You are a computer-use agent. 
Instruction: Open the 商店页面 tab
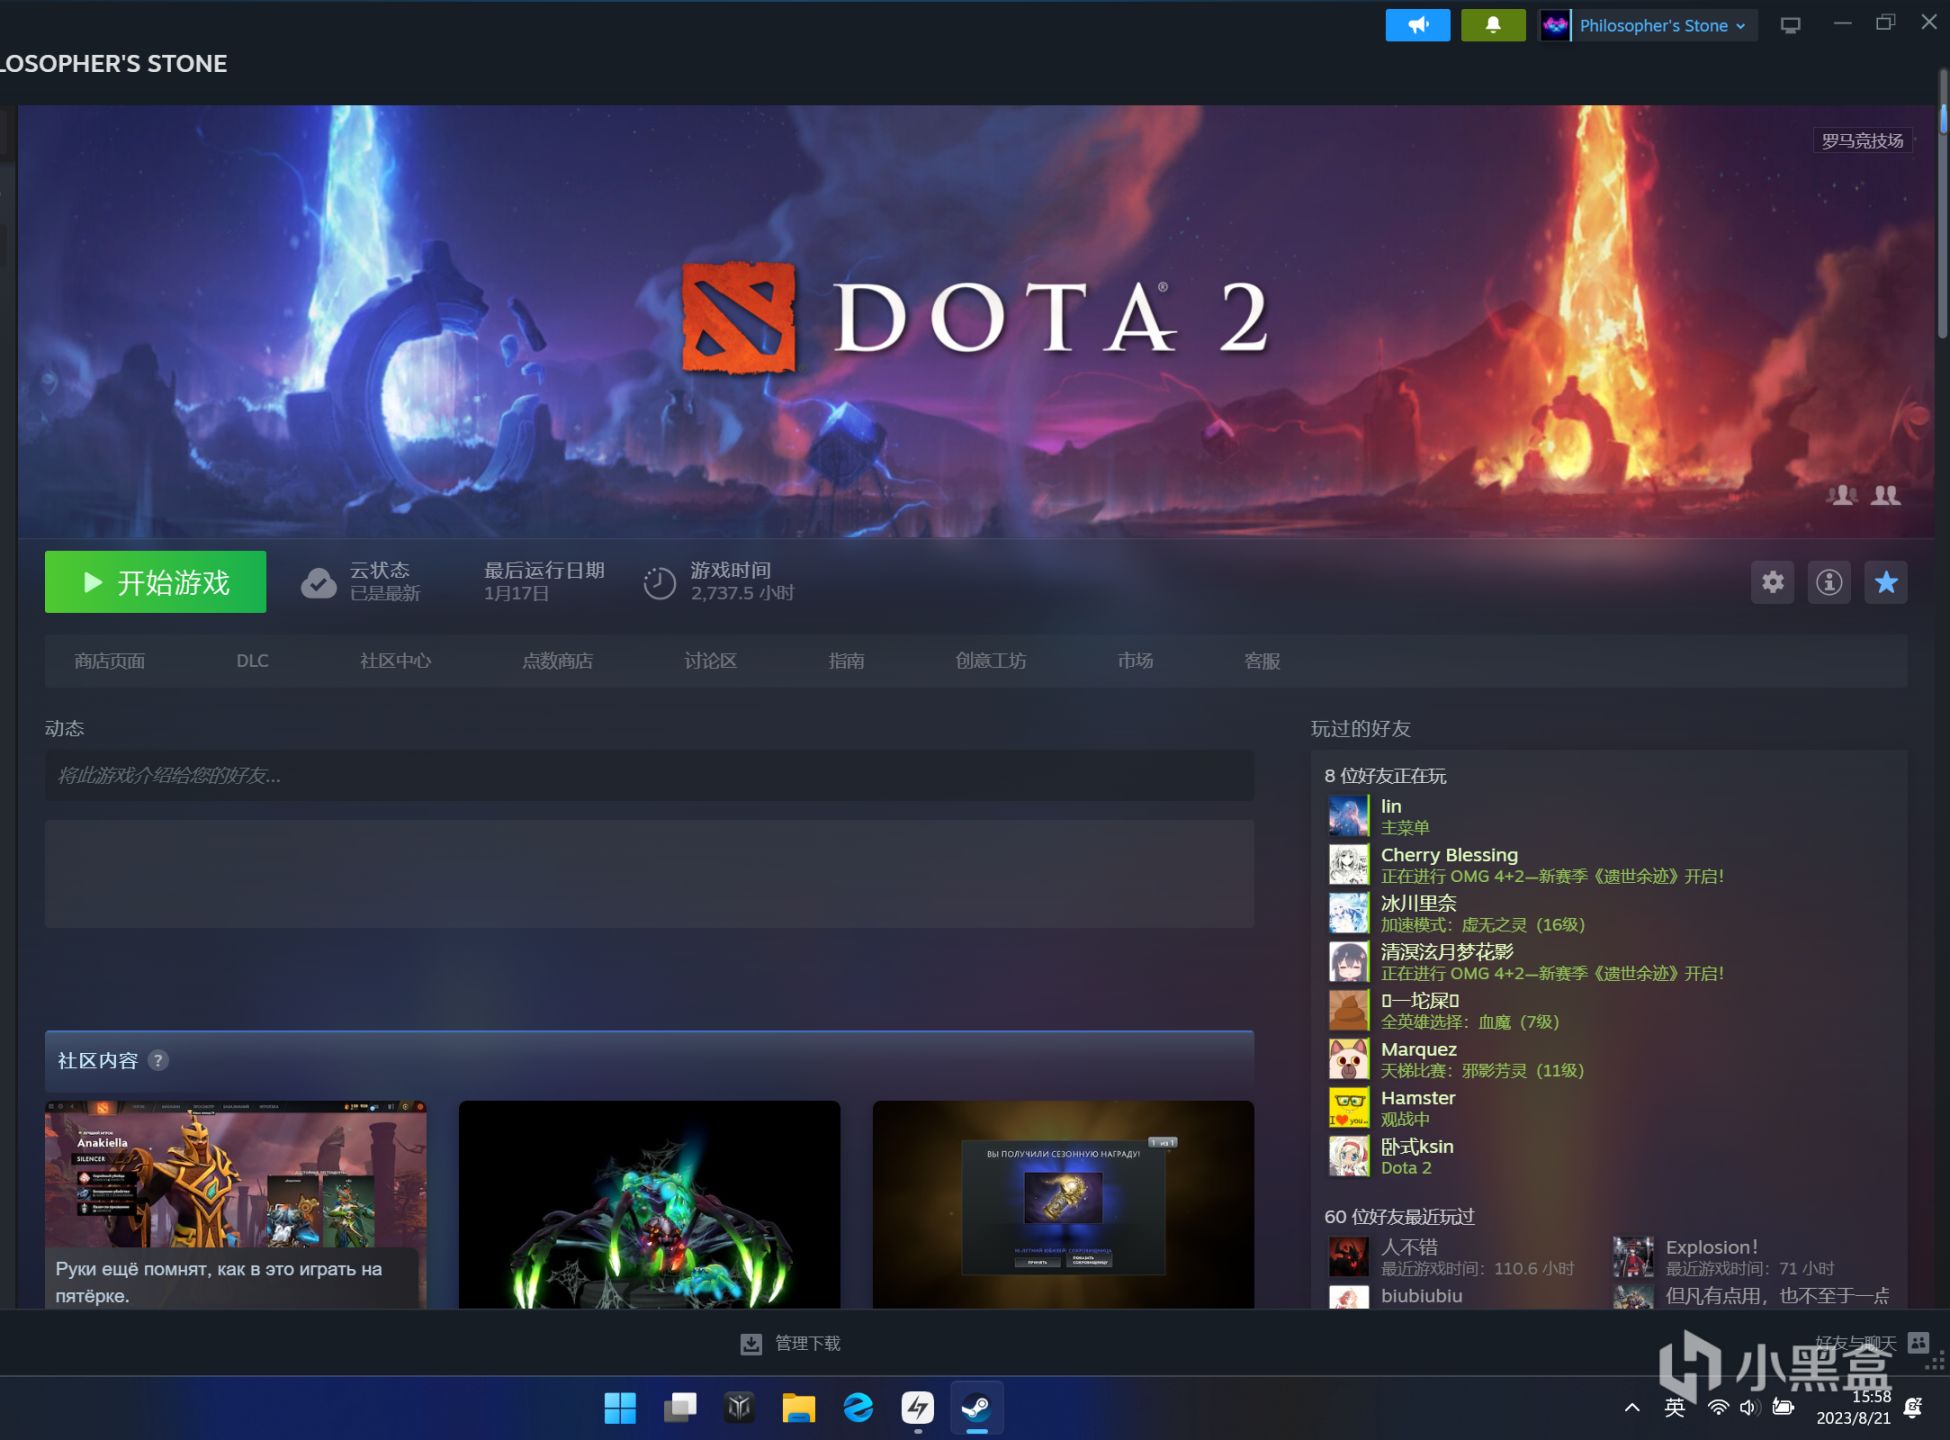pyautogui.click(x=110, y=661)
